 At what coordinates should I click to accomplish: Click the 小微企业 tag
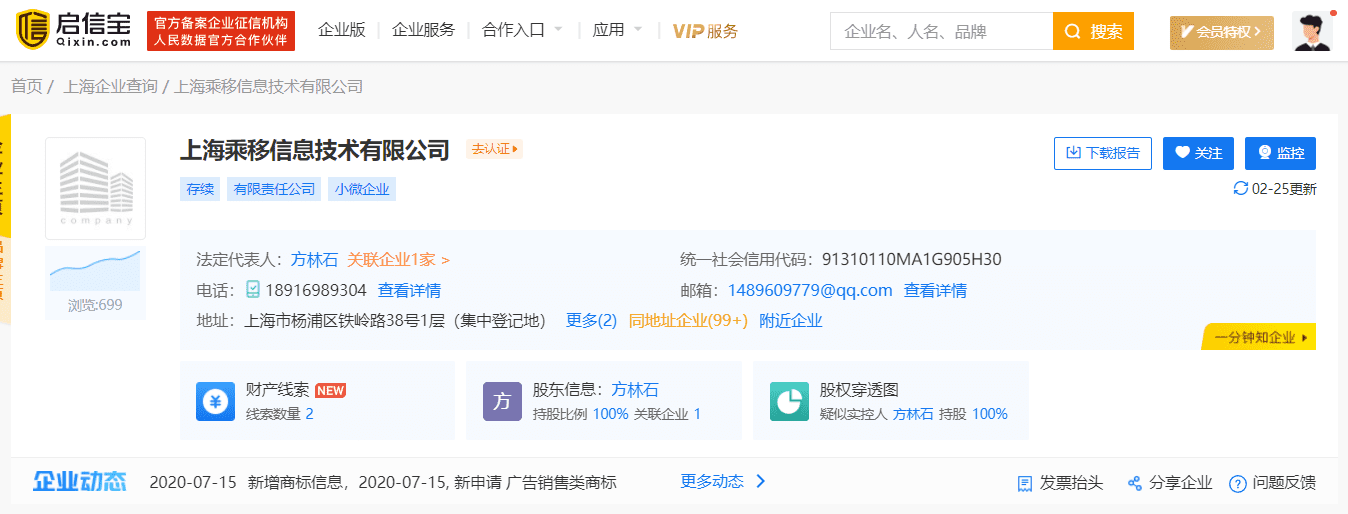point(362,189)
